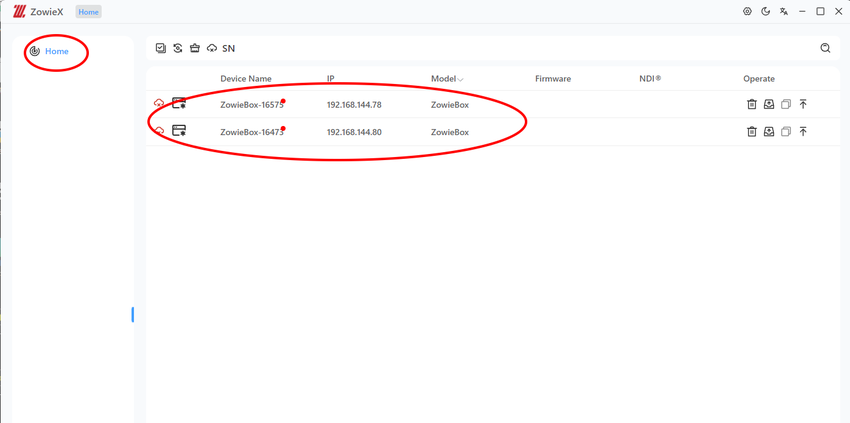Click the ZowieX logo

tap(20, 11)
